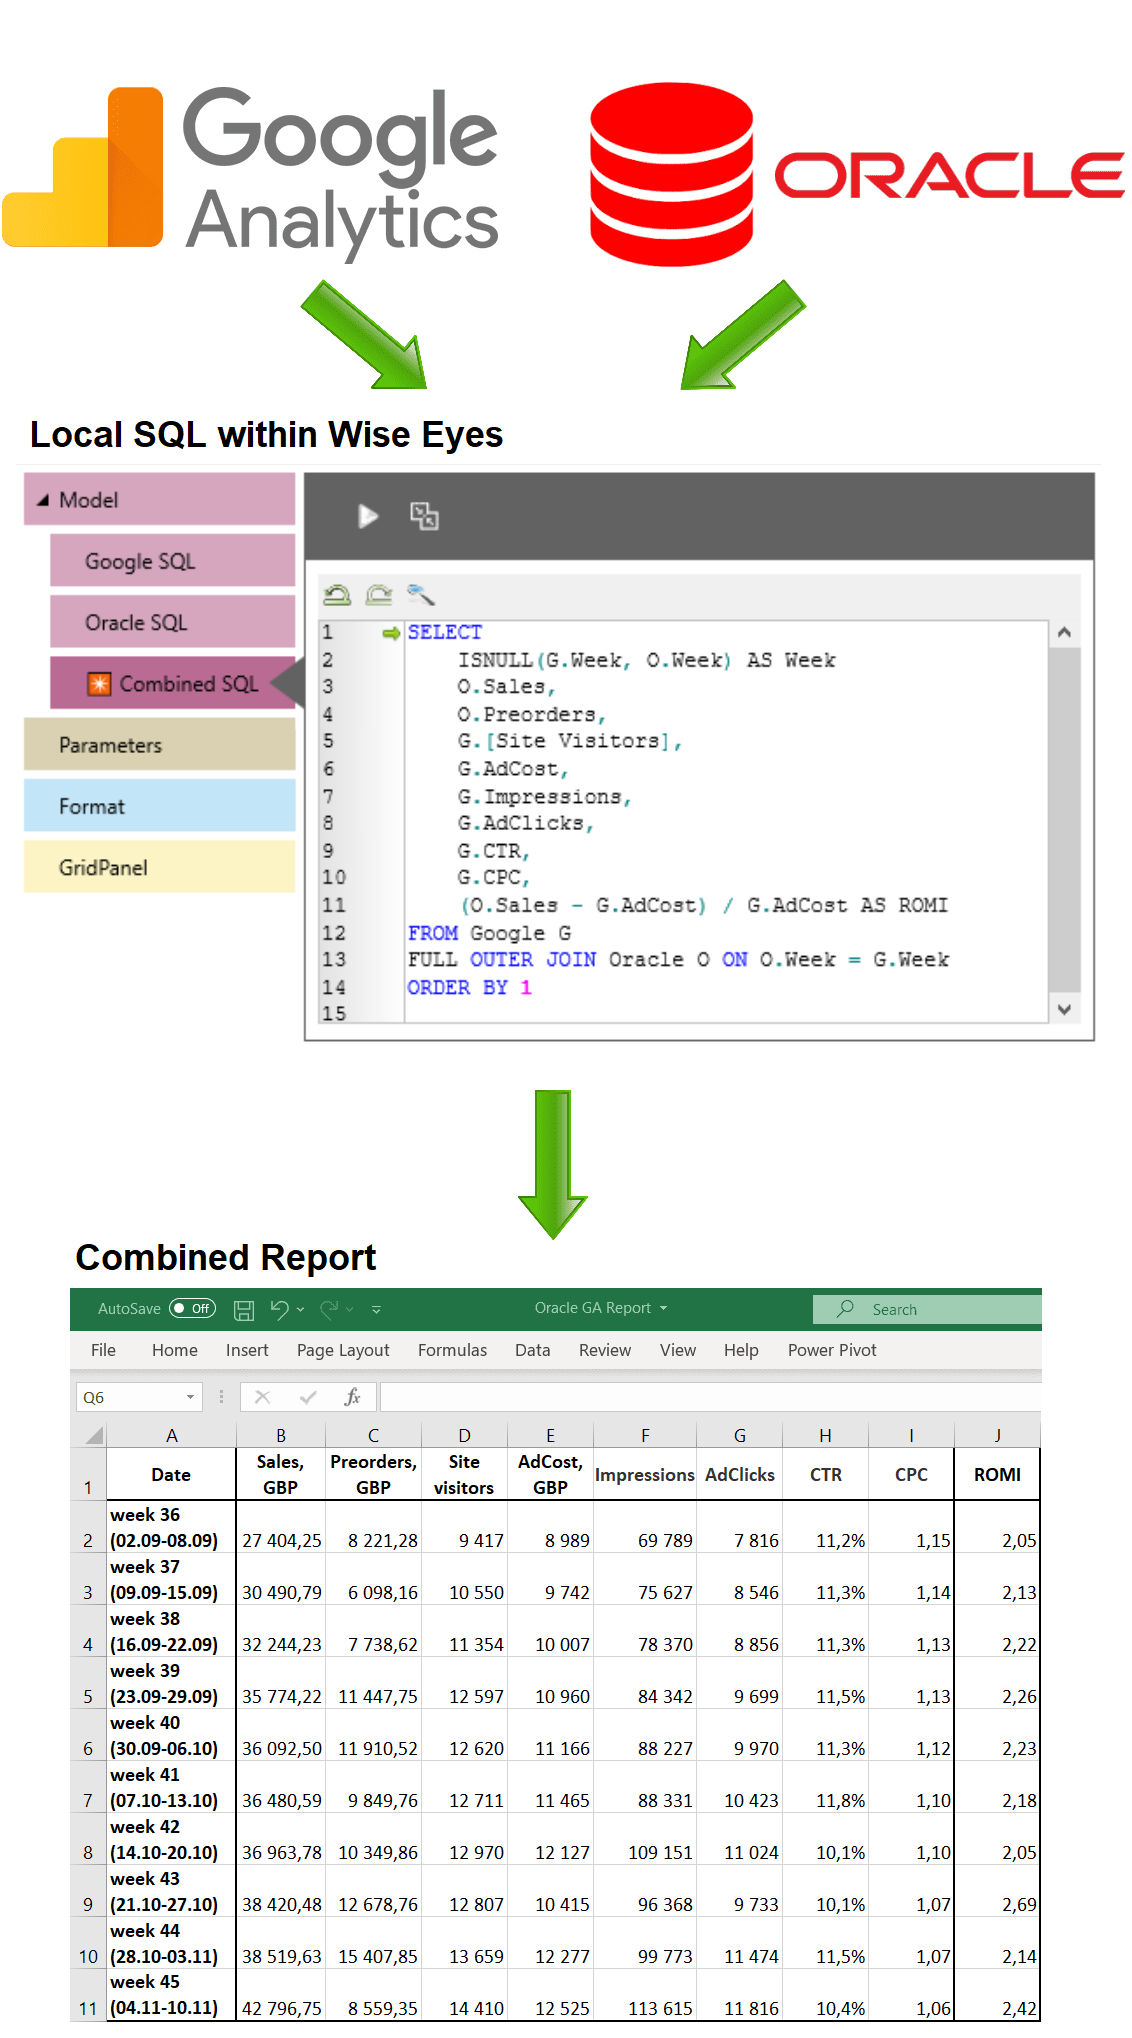Open the View tab
The height and width of the screenshot is (2038, 1132).
678,1350
